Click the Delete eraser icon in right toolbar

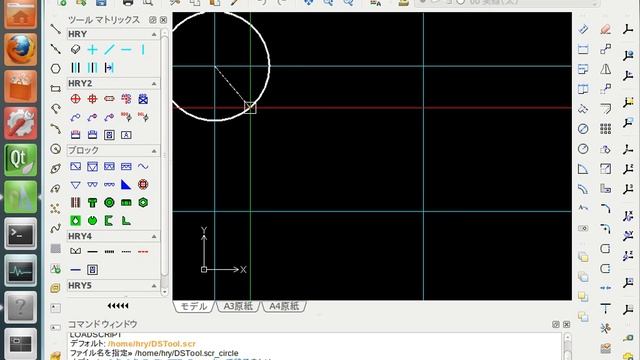tap(606, 29)
